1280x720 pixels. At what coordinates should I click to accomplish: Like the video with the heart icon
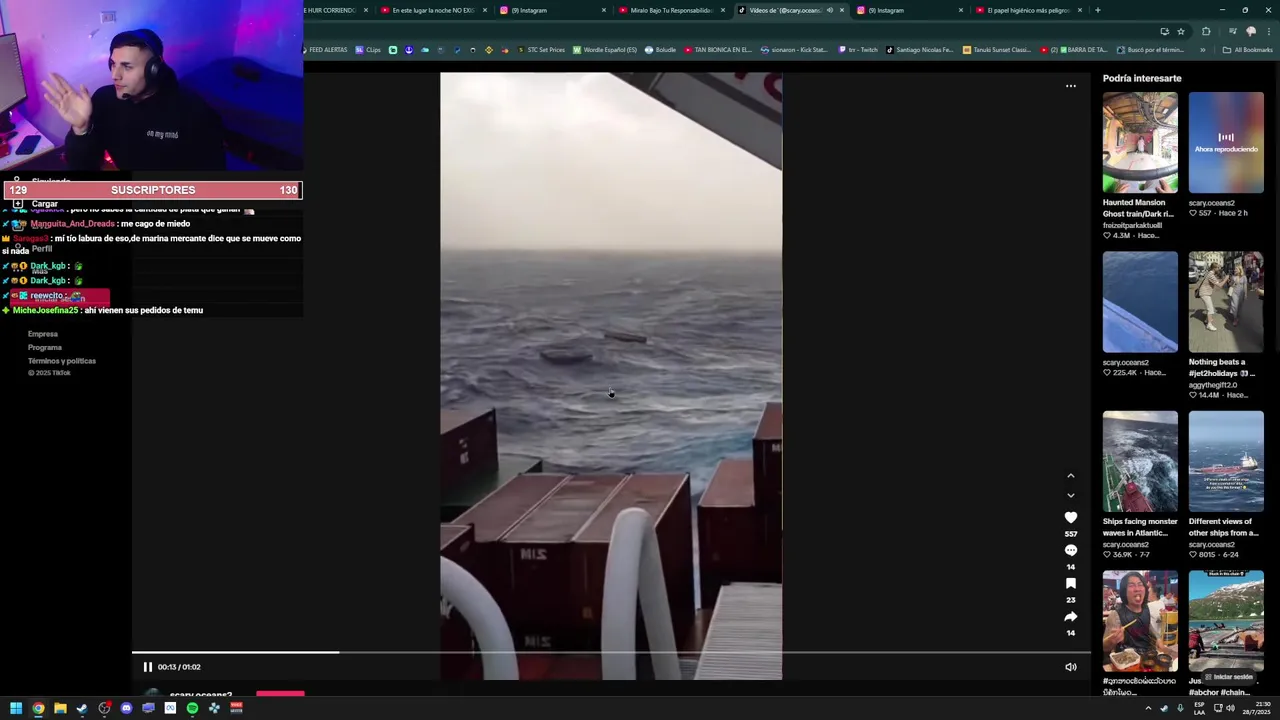click(1070, 518)
